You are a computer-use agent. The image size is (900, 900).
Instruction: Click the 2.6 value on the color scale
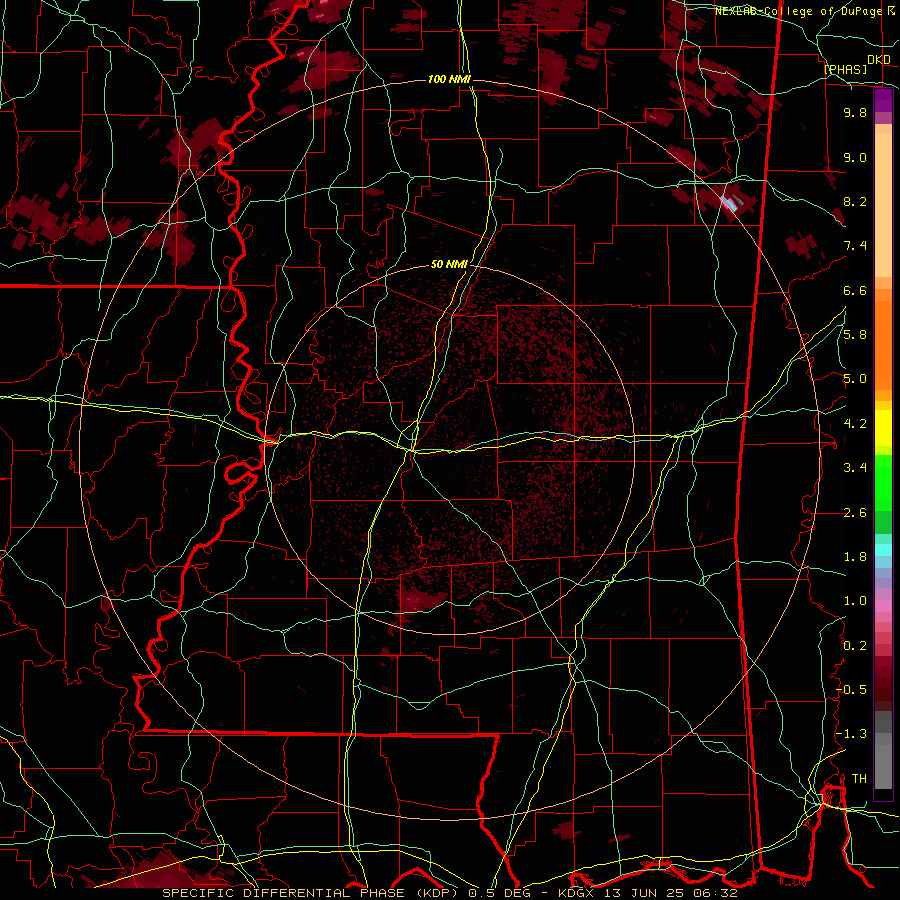coord(855,513)
